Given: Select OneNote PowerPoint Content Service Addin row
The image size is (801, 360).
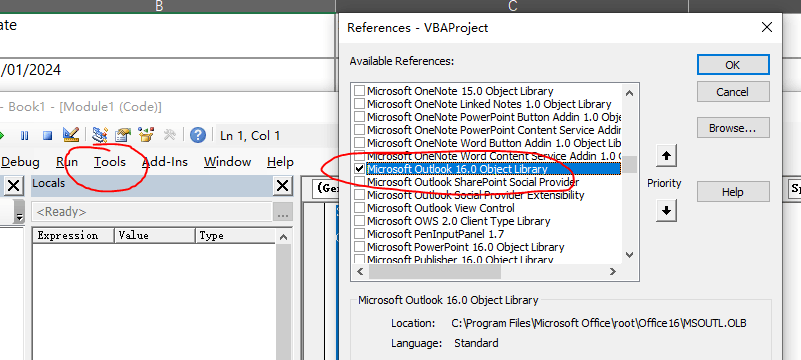Looking at the screenshot, I should (494, 130).
